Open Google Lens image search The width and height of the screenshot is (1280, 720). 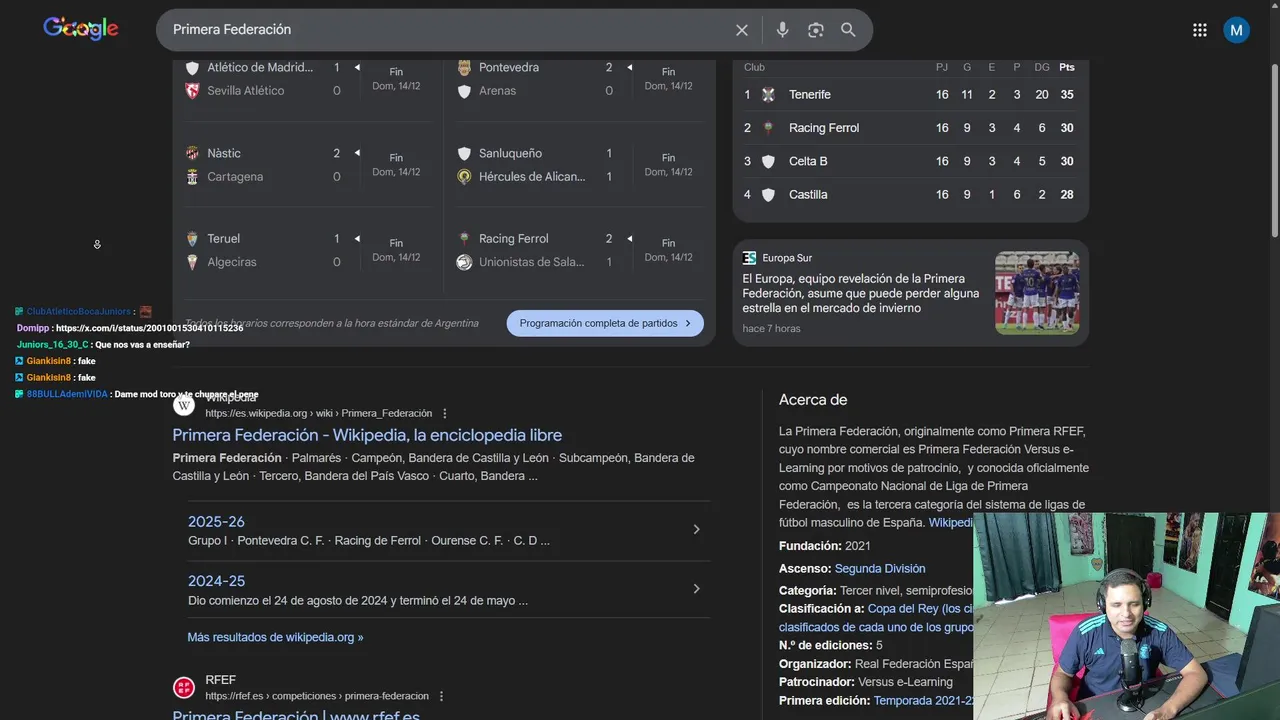pyautogui.click(x=816, y=30)
